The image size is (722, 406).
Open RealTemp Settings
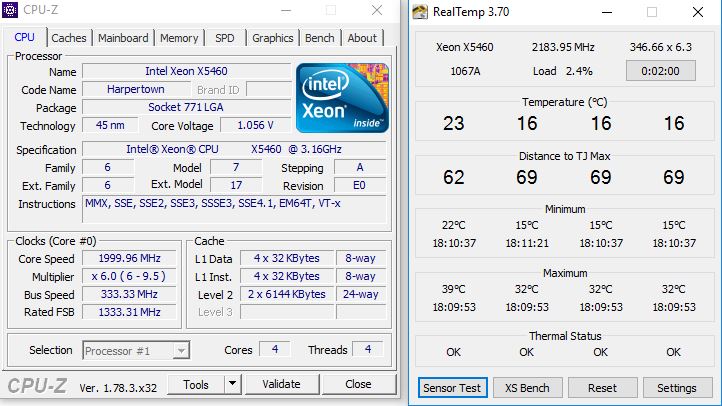point(677,388)
